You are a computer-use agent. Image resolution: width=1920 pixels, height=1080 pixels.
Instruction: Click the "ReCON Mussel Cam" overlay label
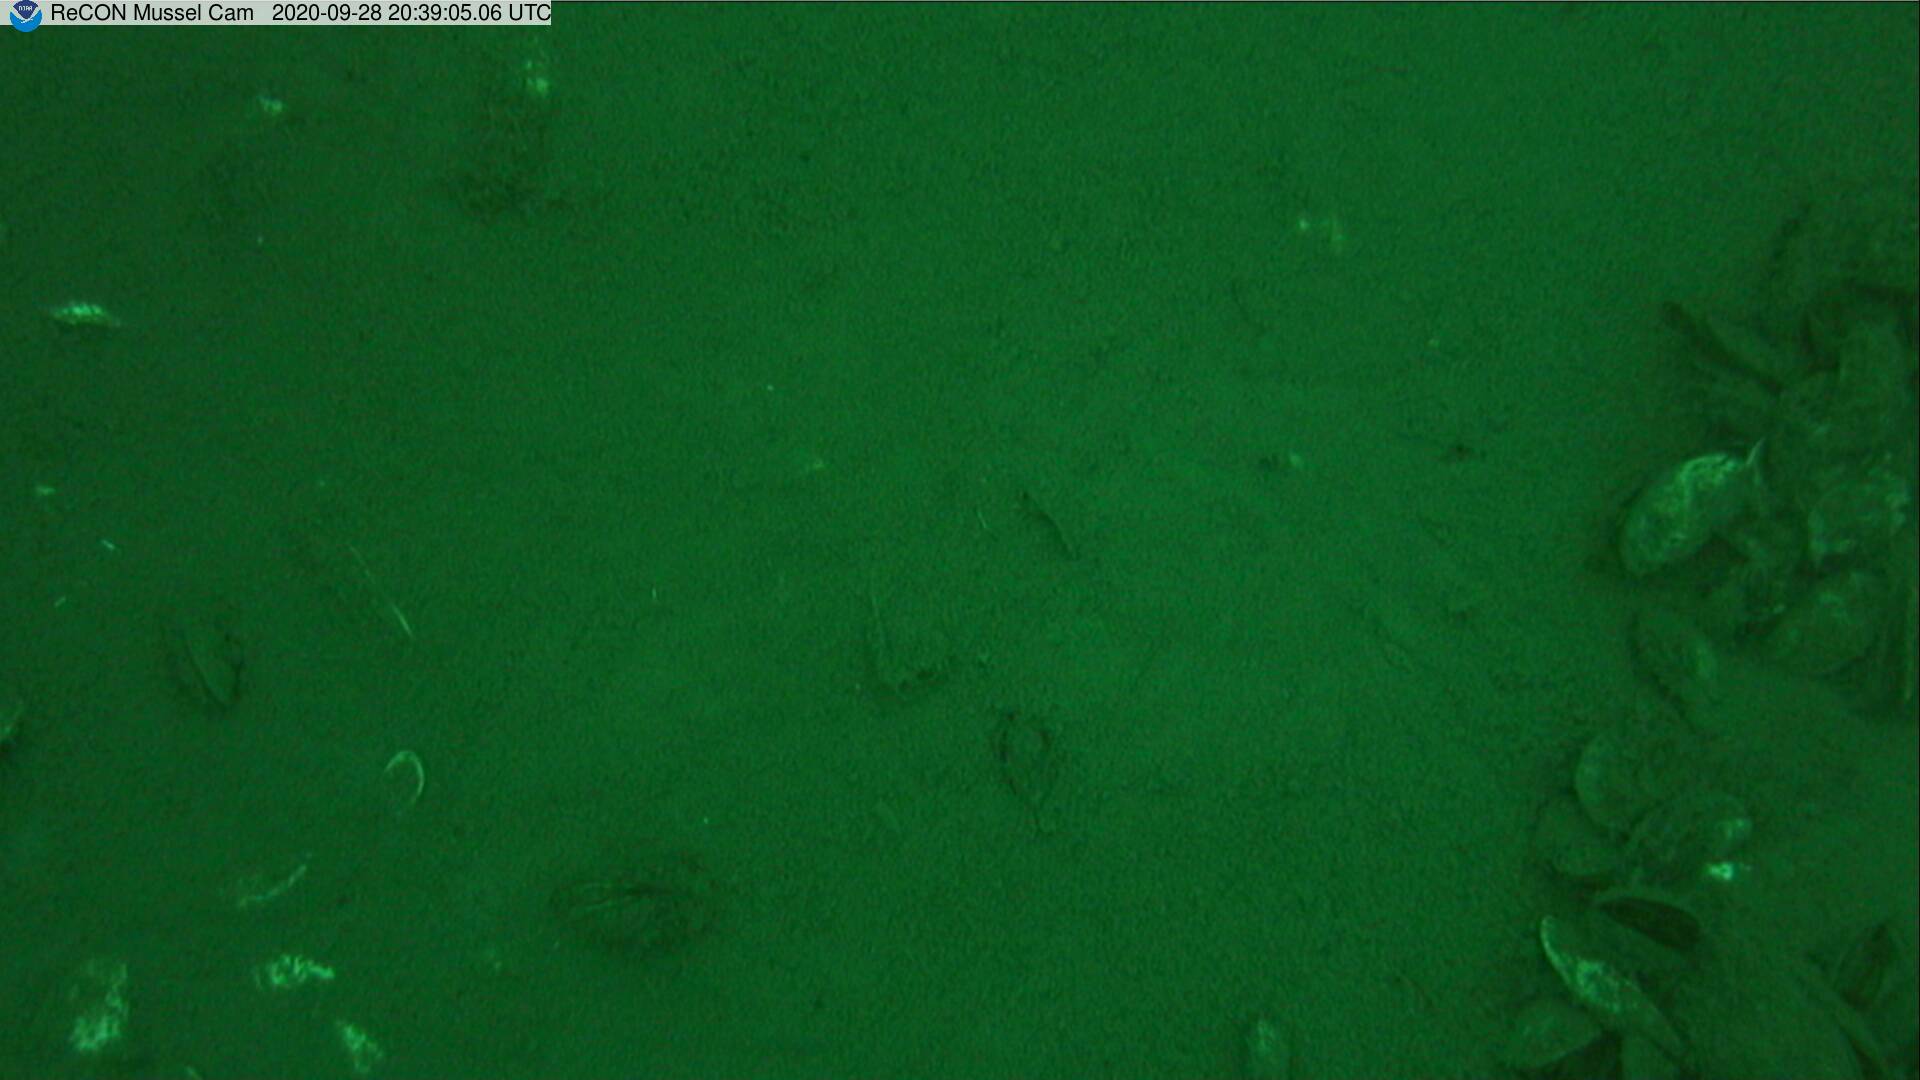(152, 13)
